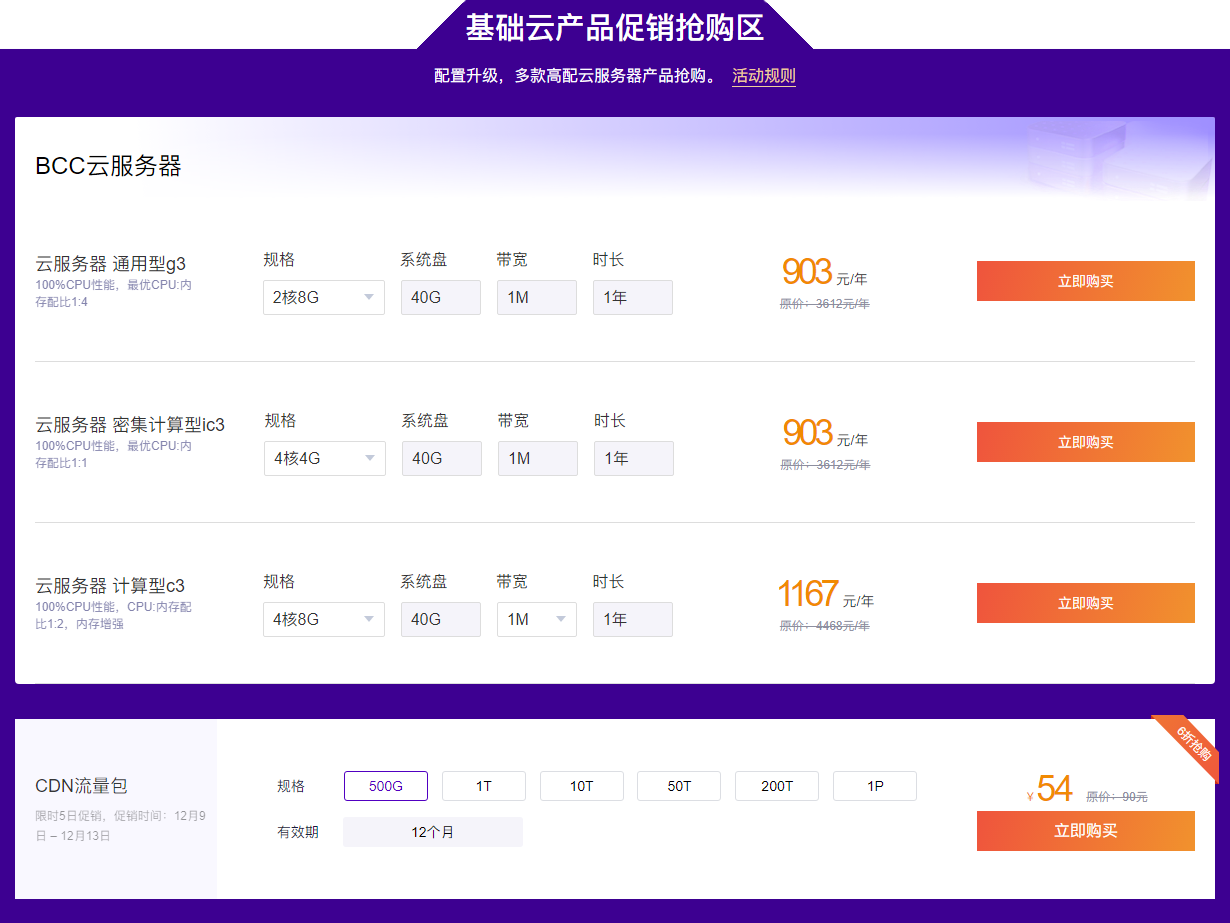
Task: Select the 1T CDN package option
Action: [484, 786]
